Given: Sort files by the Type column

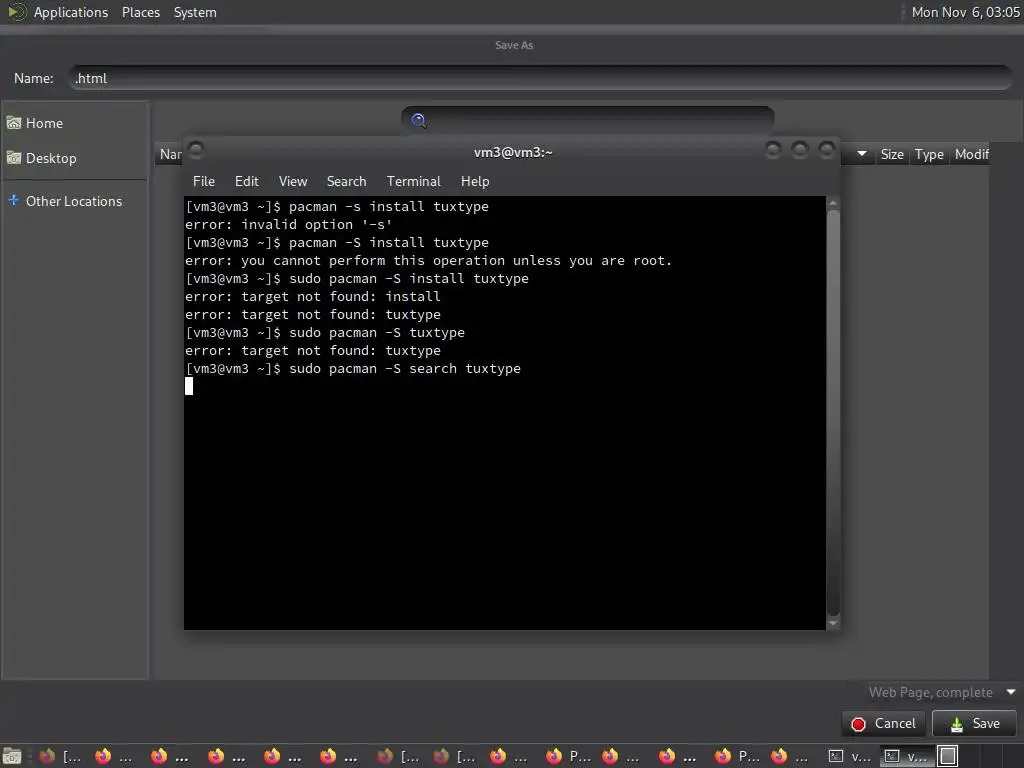Looking at the screenshot, I should (x=929, y=154).
